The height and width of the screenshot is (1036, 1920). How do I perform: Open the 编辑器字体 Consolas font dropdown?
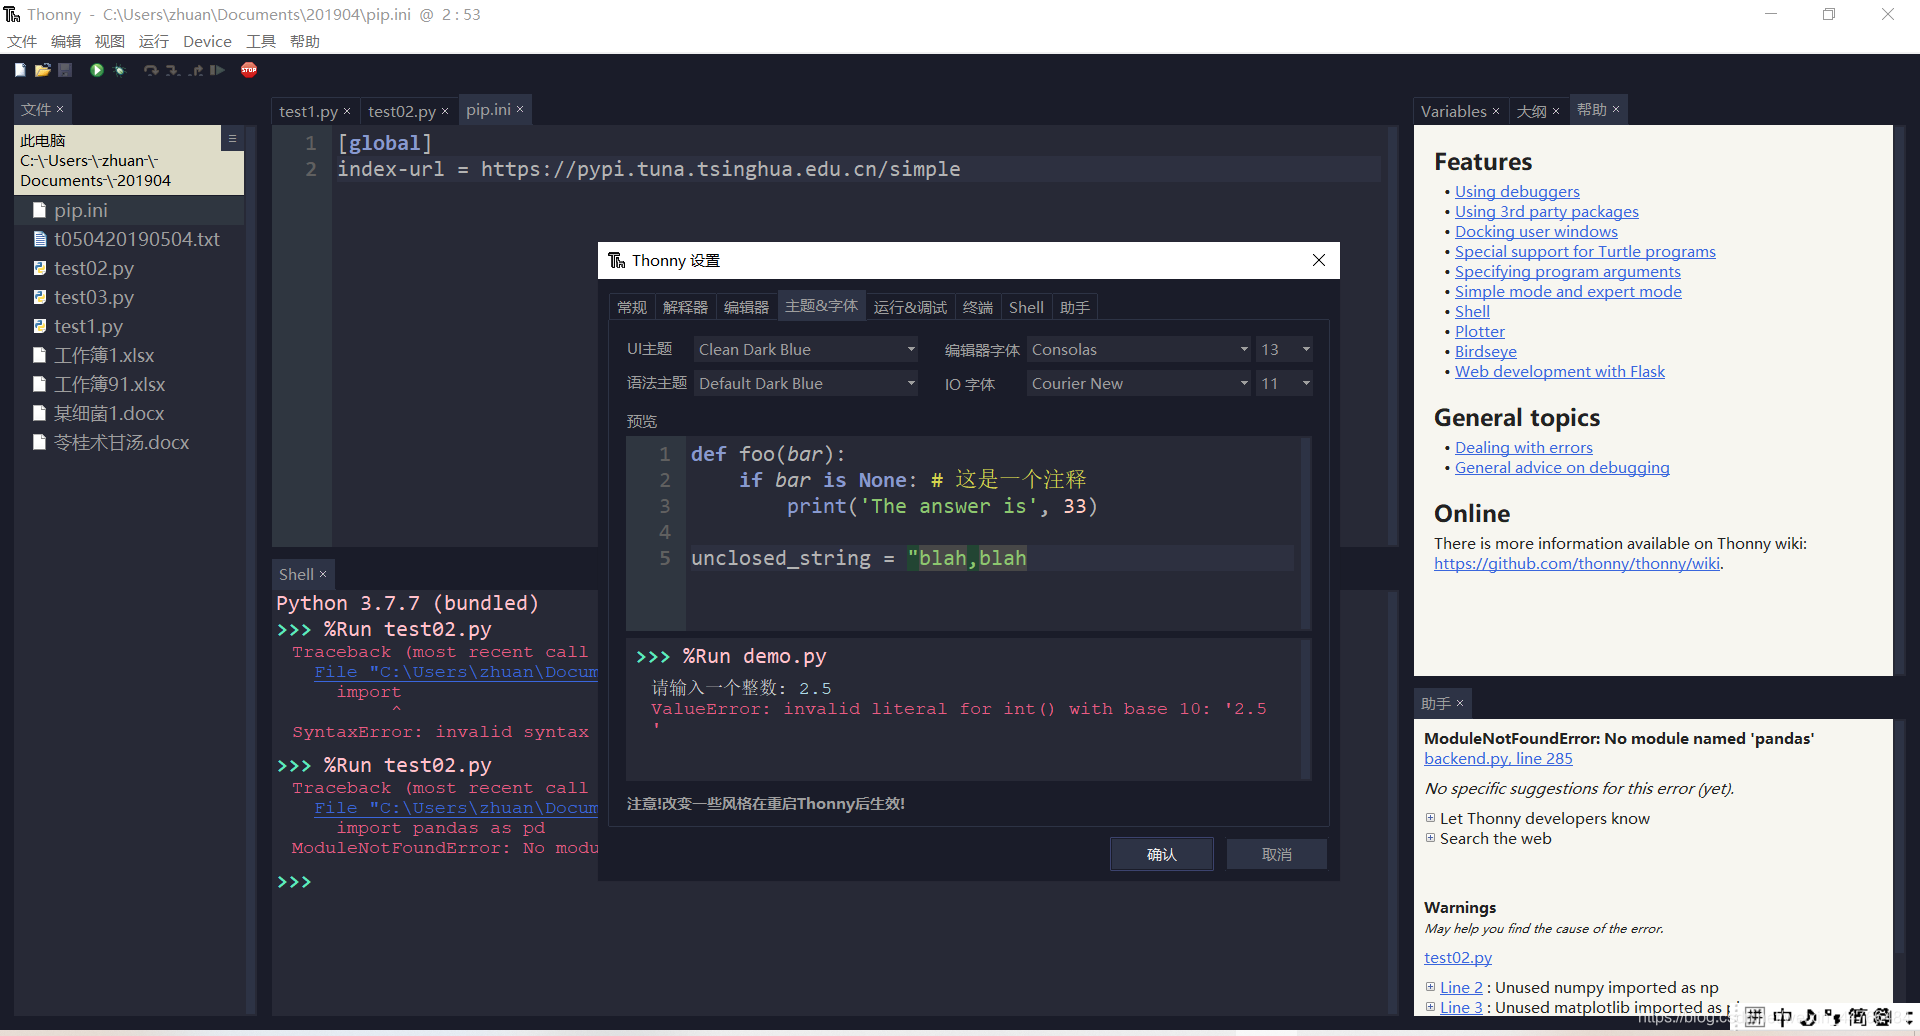pos(1139,349)
